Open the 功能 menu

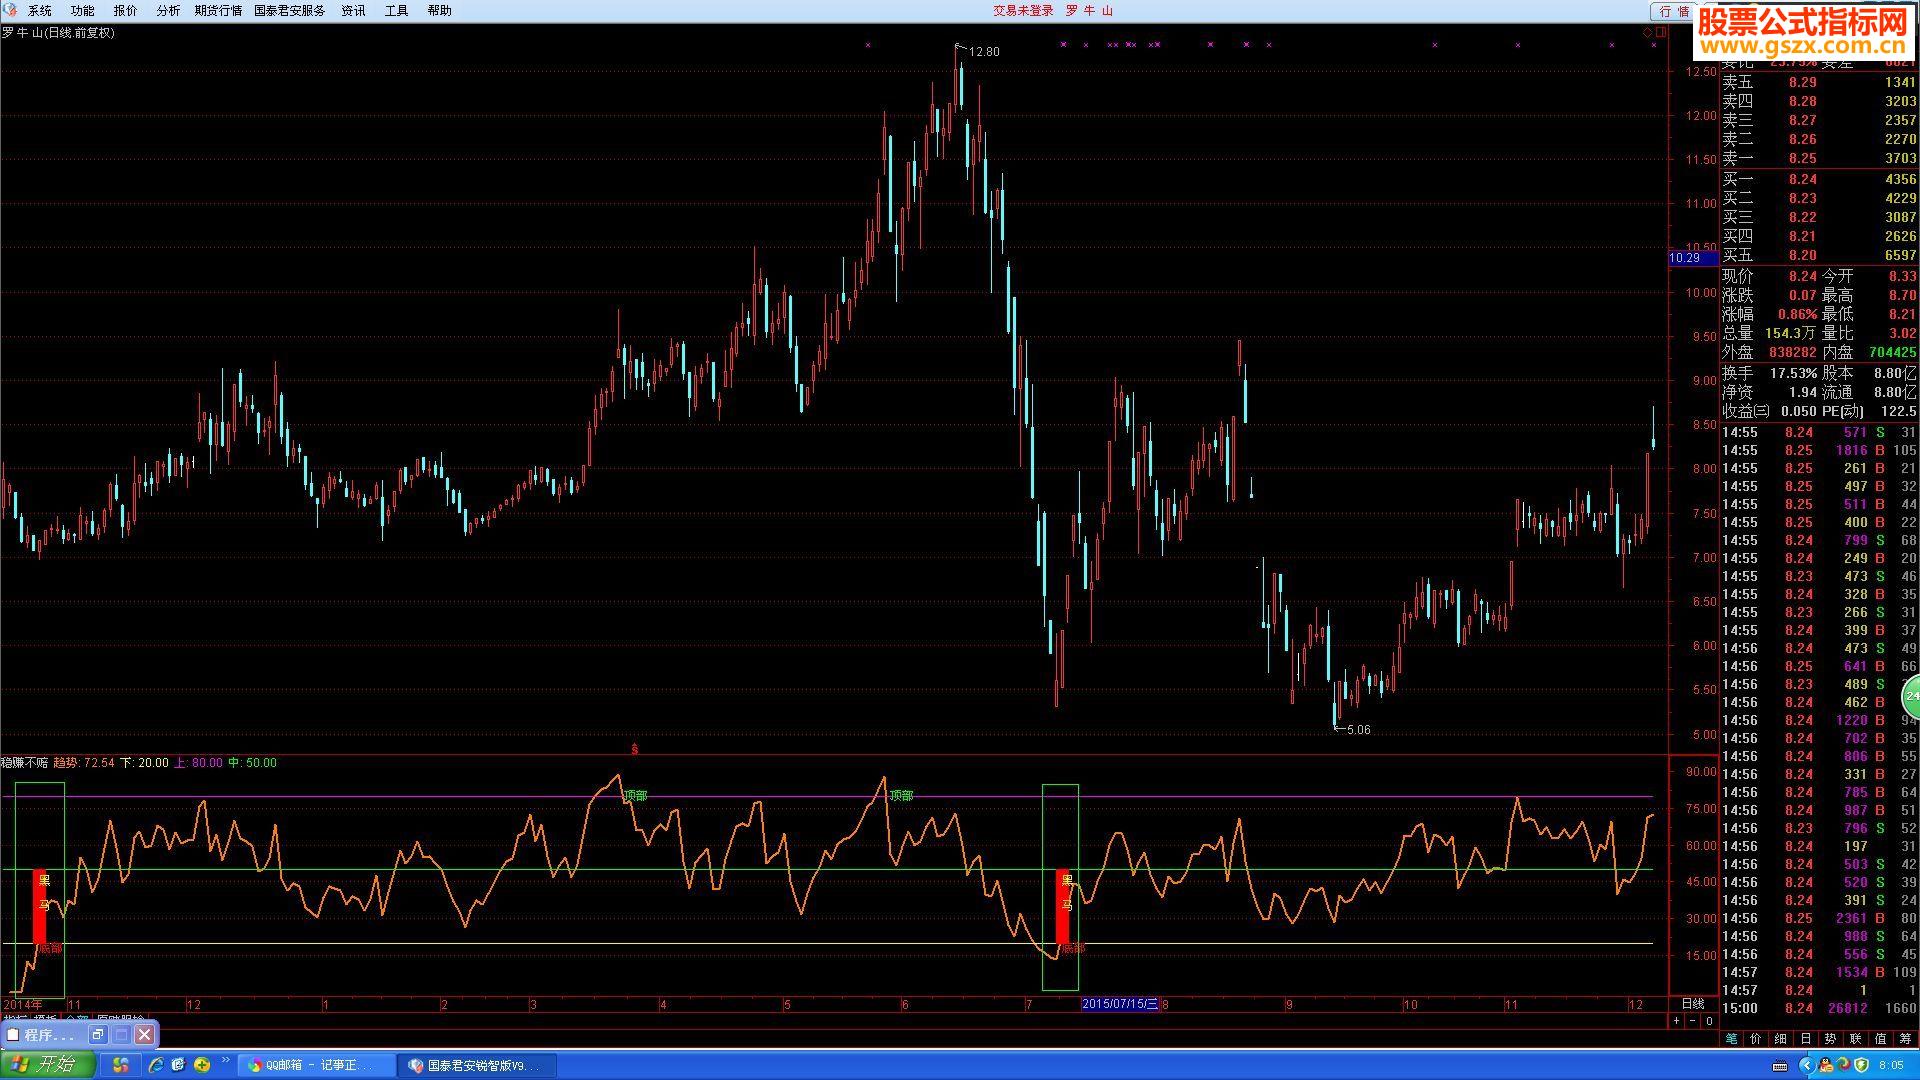(83, 10)
